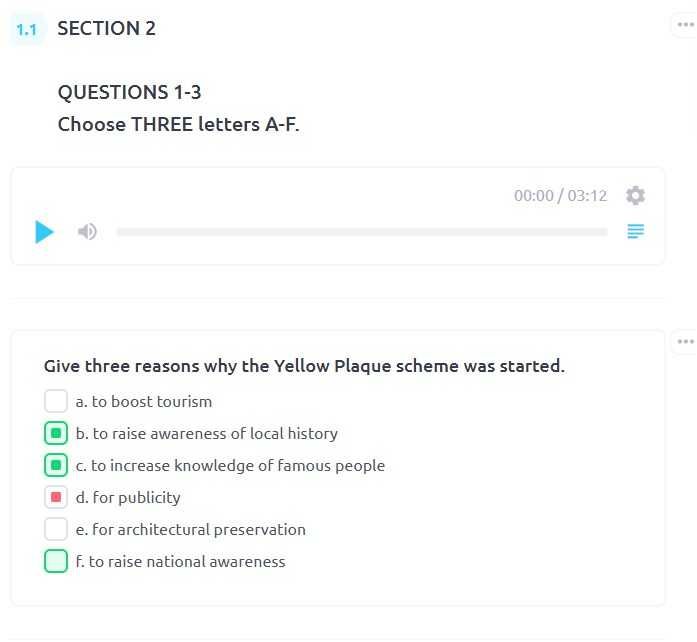Viewport: 697px width, 642px height.
Task: Click the "to boost tourism" answer text
Action: point(151,402)
